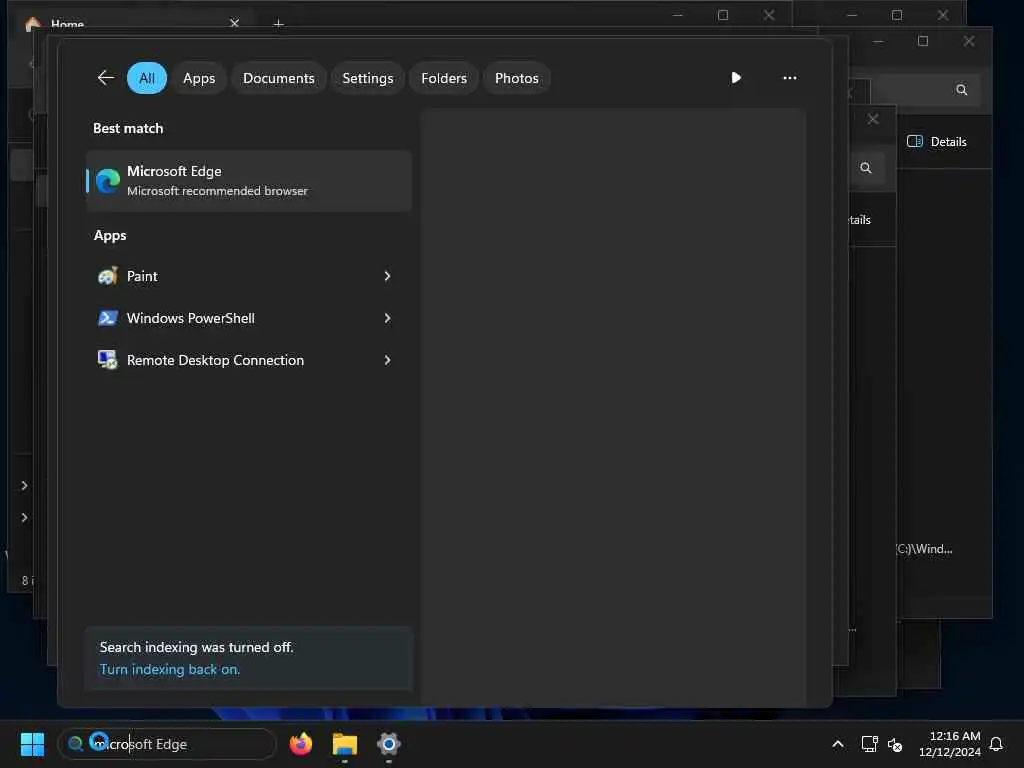1024x768 pixels.
Task: Switch to the Settings filter tab
Action: click(x=368, y=78)
